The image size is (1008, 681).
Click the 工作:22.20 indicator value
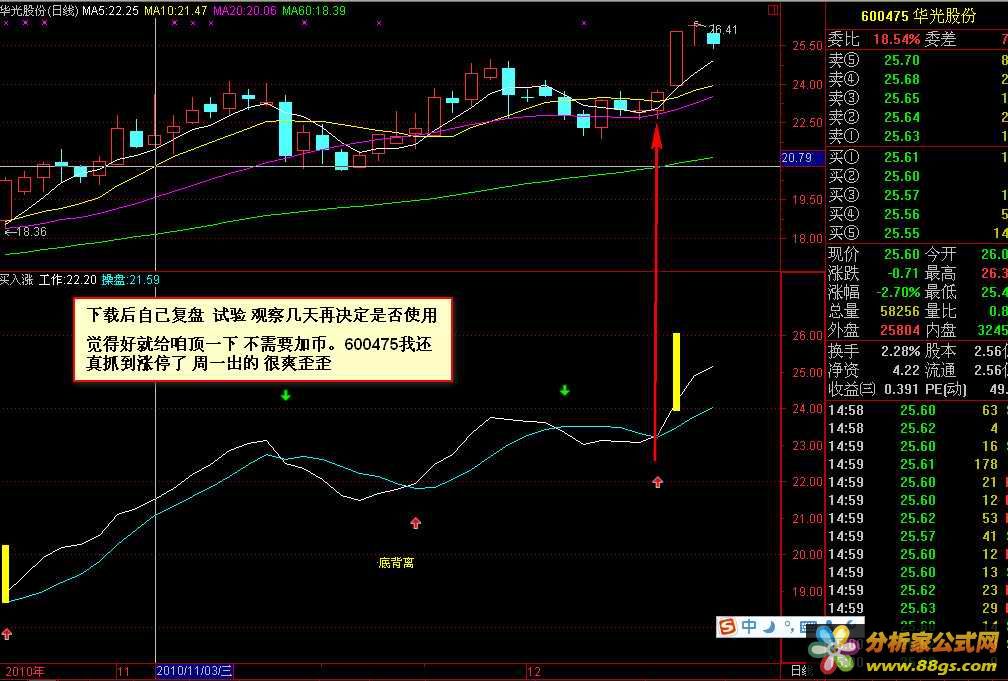point(68,280)
